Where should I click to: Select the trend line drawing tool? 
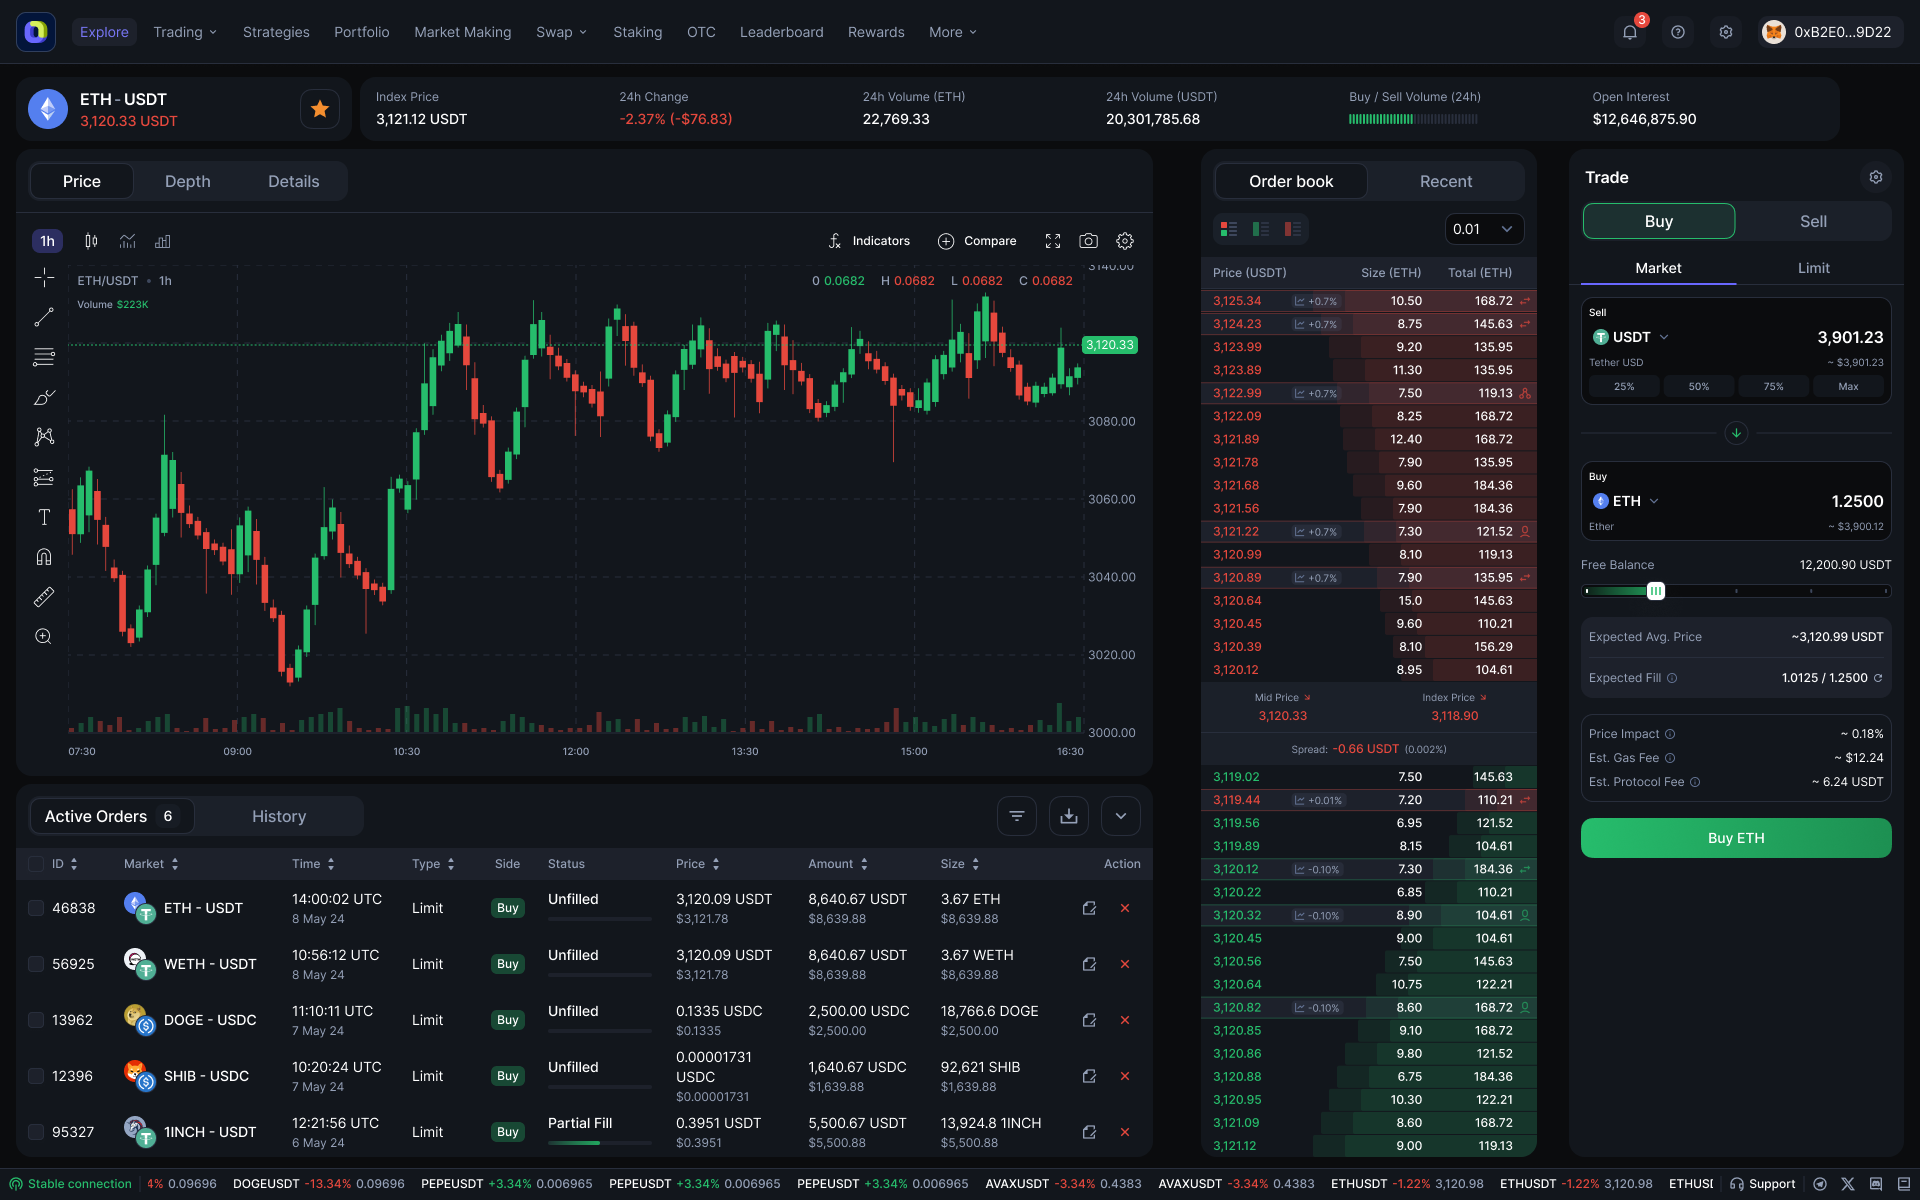[x=44, y=317]
